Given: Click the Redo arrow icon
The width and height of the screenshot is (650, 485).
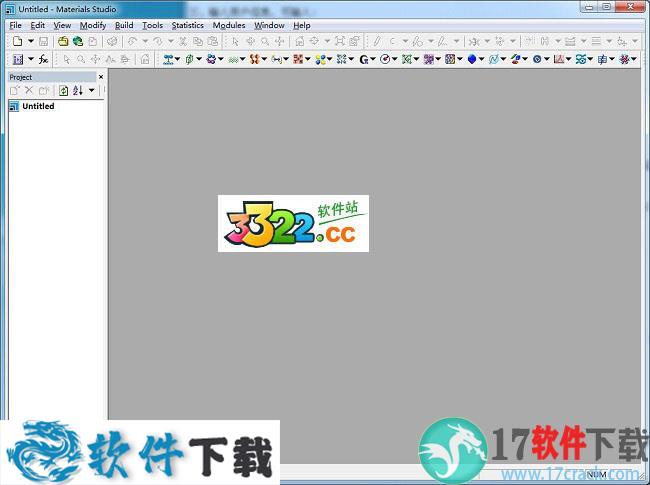Looking at the screenshot, I should point(158,41).
